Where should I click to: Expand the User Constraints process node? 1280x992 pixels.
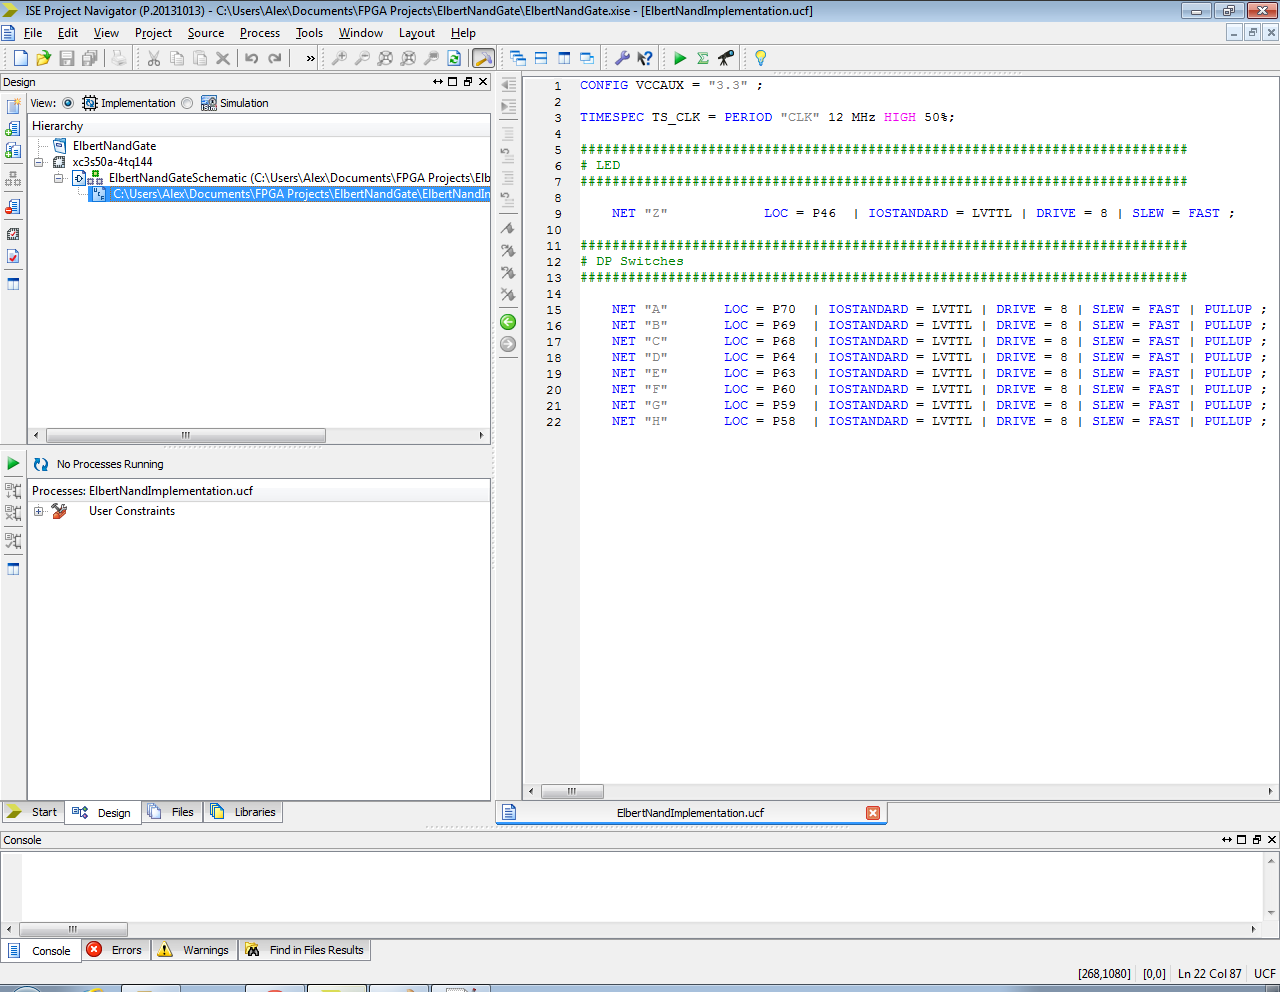click(39, 511)
